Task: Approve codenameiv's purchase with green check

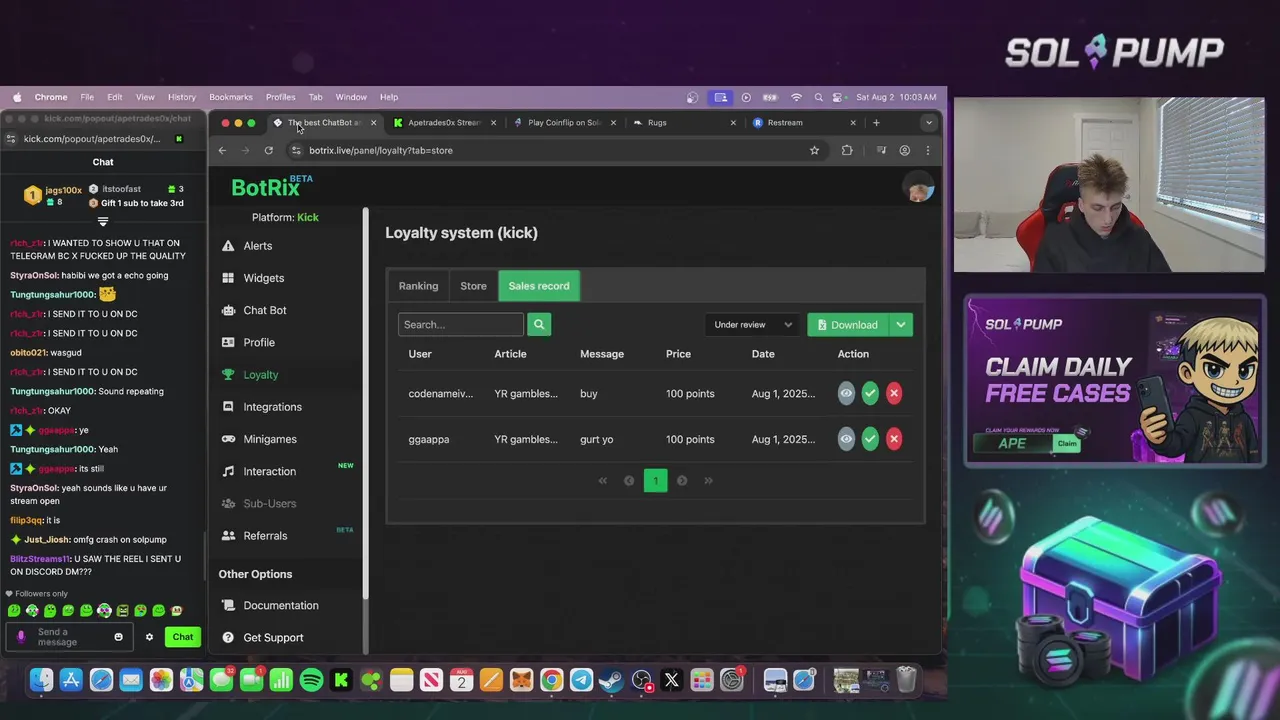Action: pyautogui.click(x=870, y=393)
